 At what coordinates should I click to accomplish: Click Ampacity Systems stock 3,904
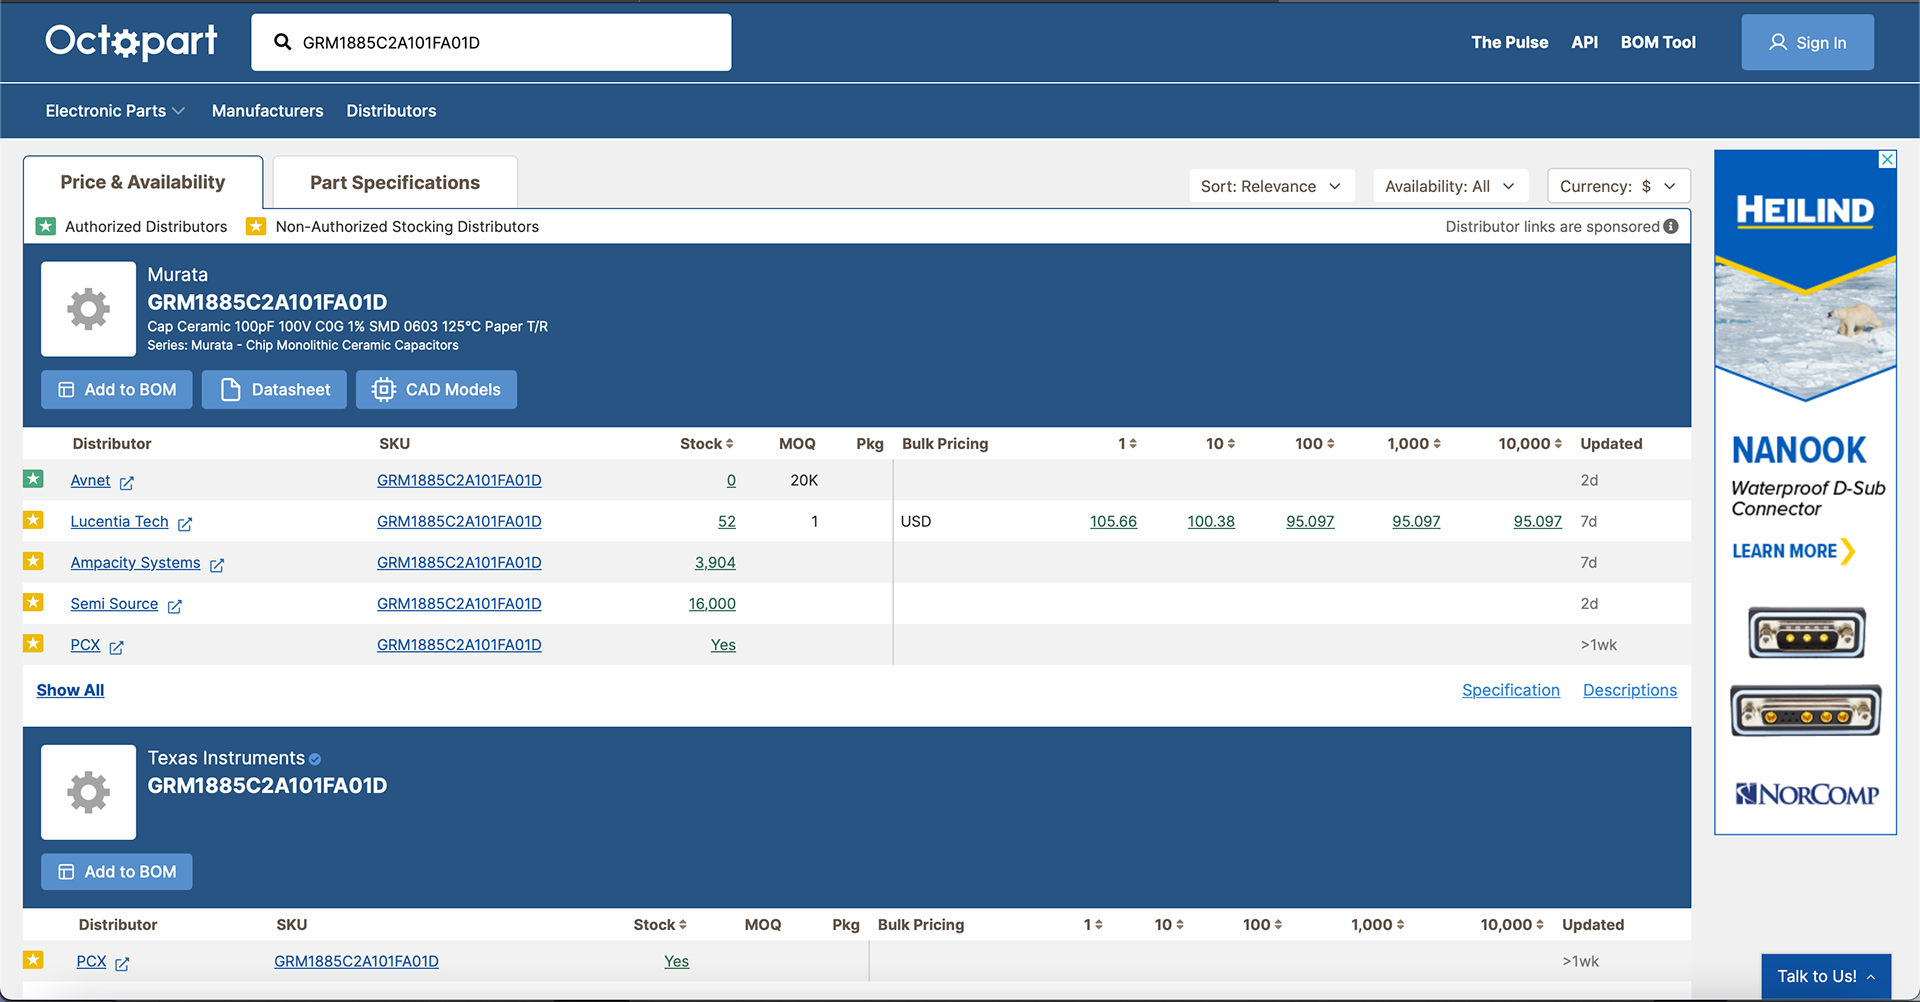(715, 563)
